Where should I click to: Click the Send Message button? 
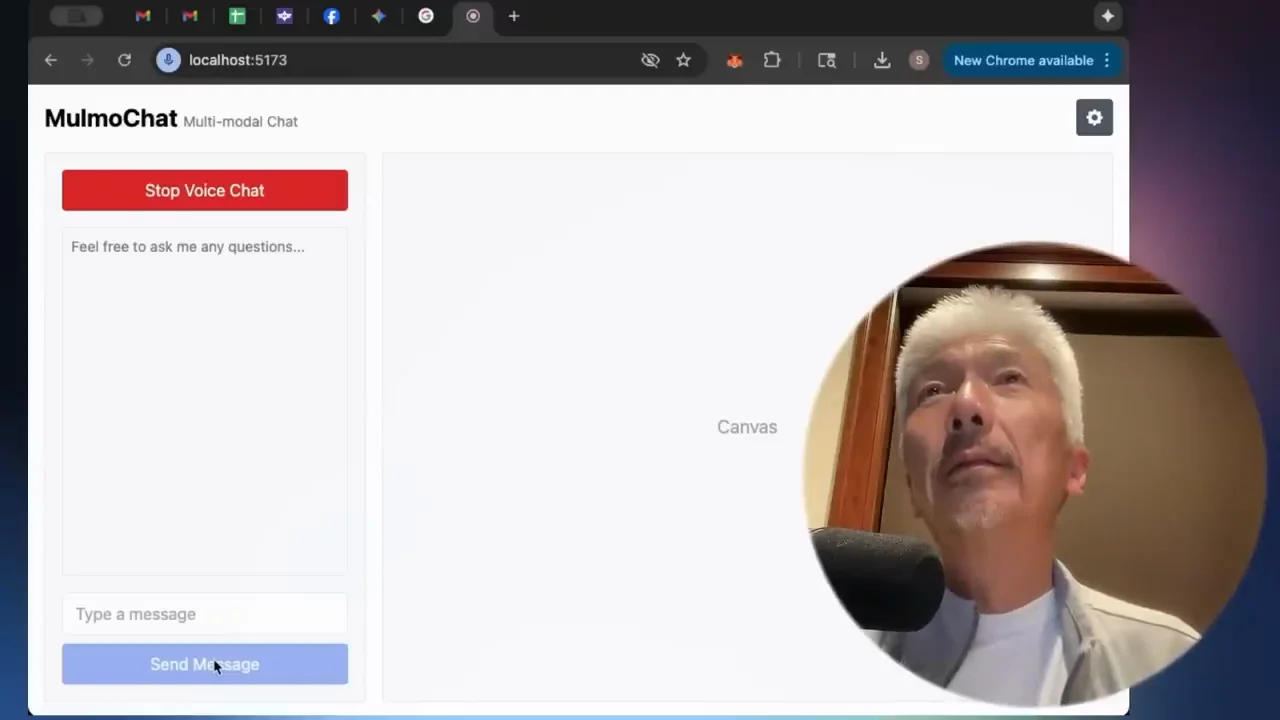pyautogui.click(x=205, y=664)
